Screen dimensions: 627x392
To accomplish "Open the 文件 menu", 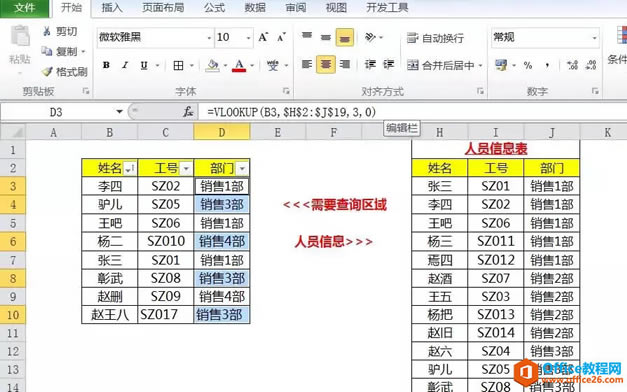I will coord(24,8).
